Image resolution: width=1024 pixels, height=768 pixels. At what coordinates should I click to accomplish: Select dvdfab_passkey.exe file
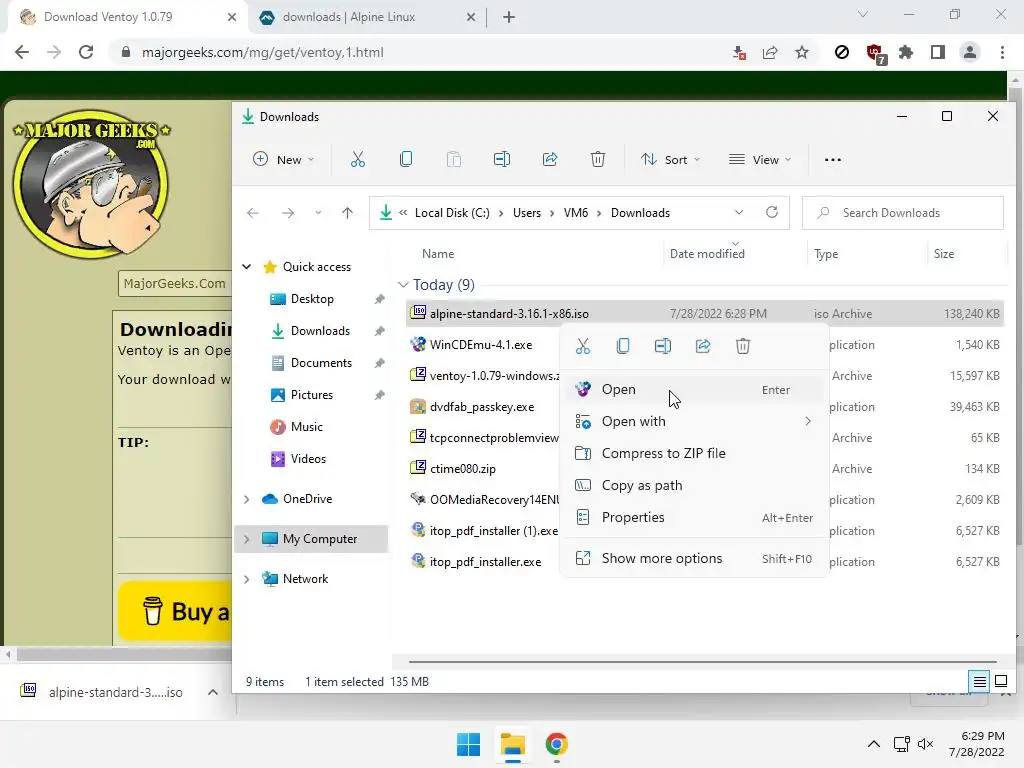tap(482, 407)
